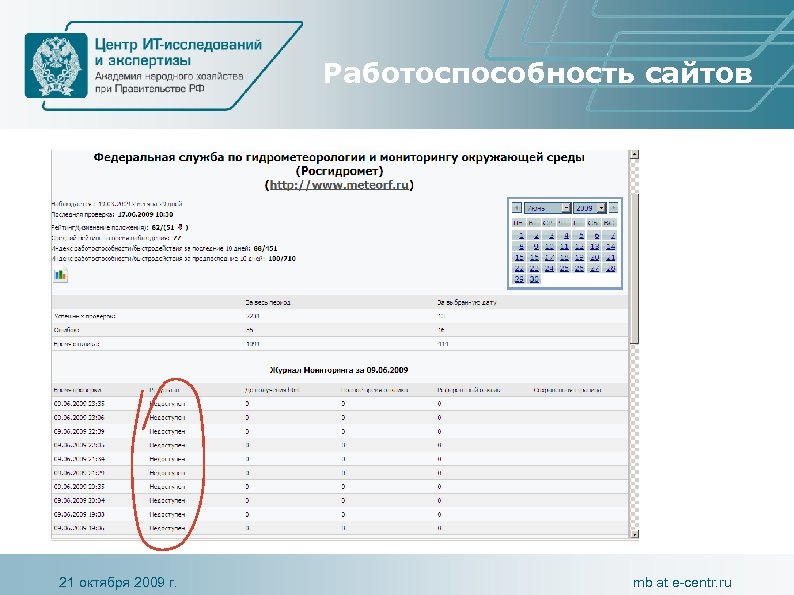Click the 09.06.2009 22:09 timestamp
Screen dimensions: 794x595
(x=78, y=431)
